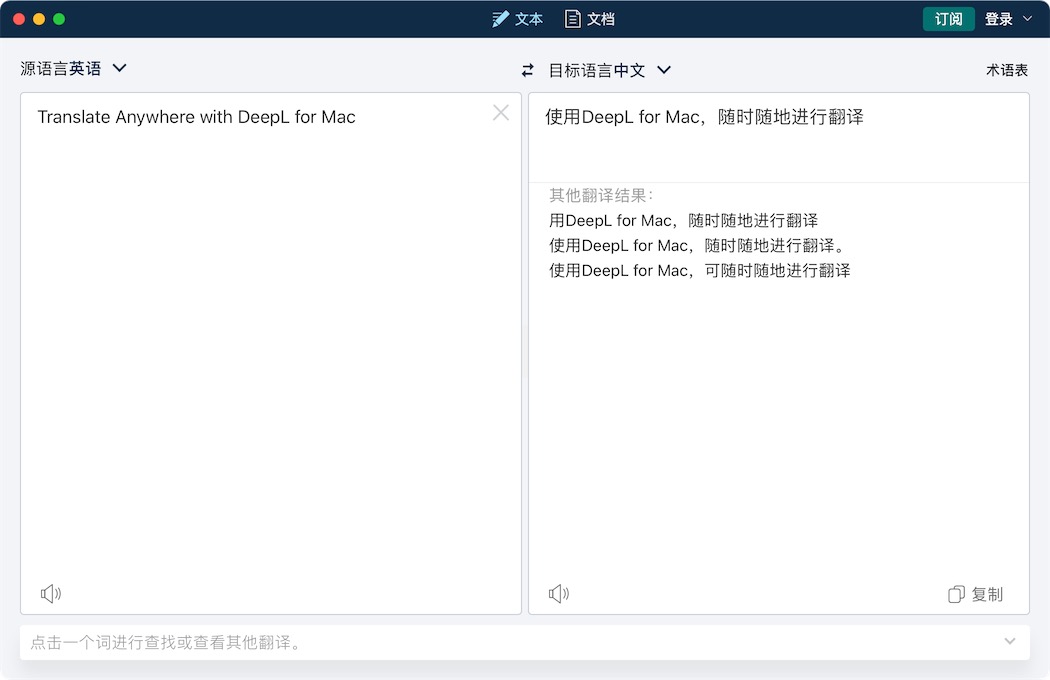Click the 订阅 subscribe button
The width and height of the screenshot is (1050, 680).
948,19
